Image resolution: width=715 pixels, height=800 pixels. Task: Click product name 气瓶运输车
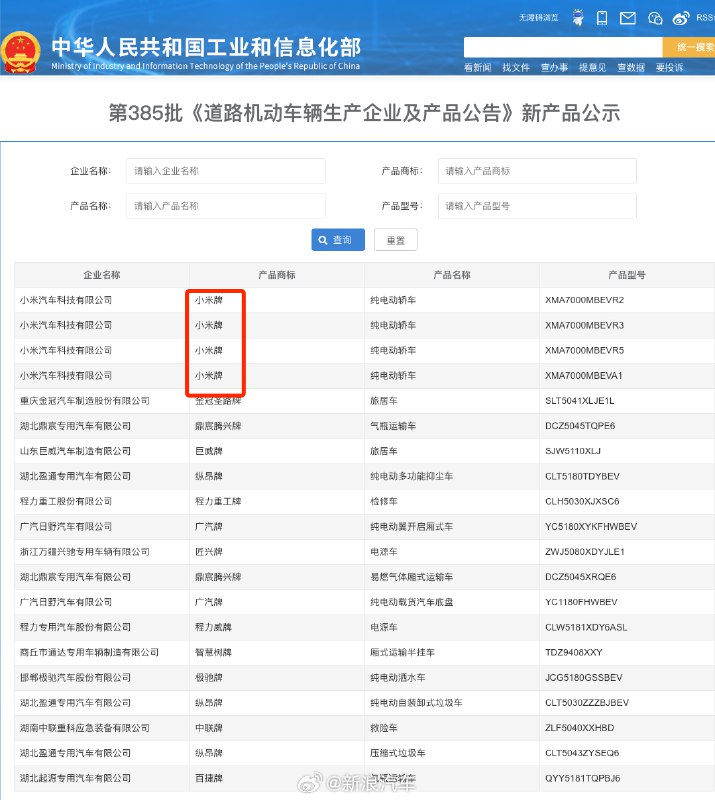point(393,426)
